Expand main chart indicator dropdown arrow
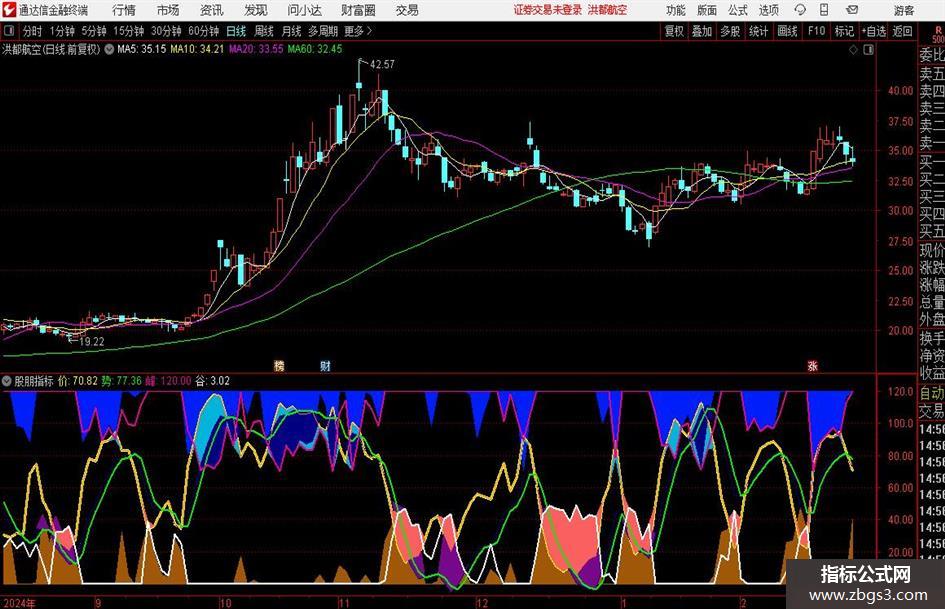The height and width of the screenshot is (609, 945). [109, 49]
